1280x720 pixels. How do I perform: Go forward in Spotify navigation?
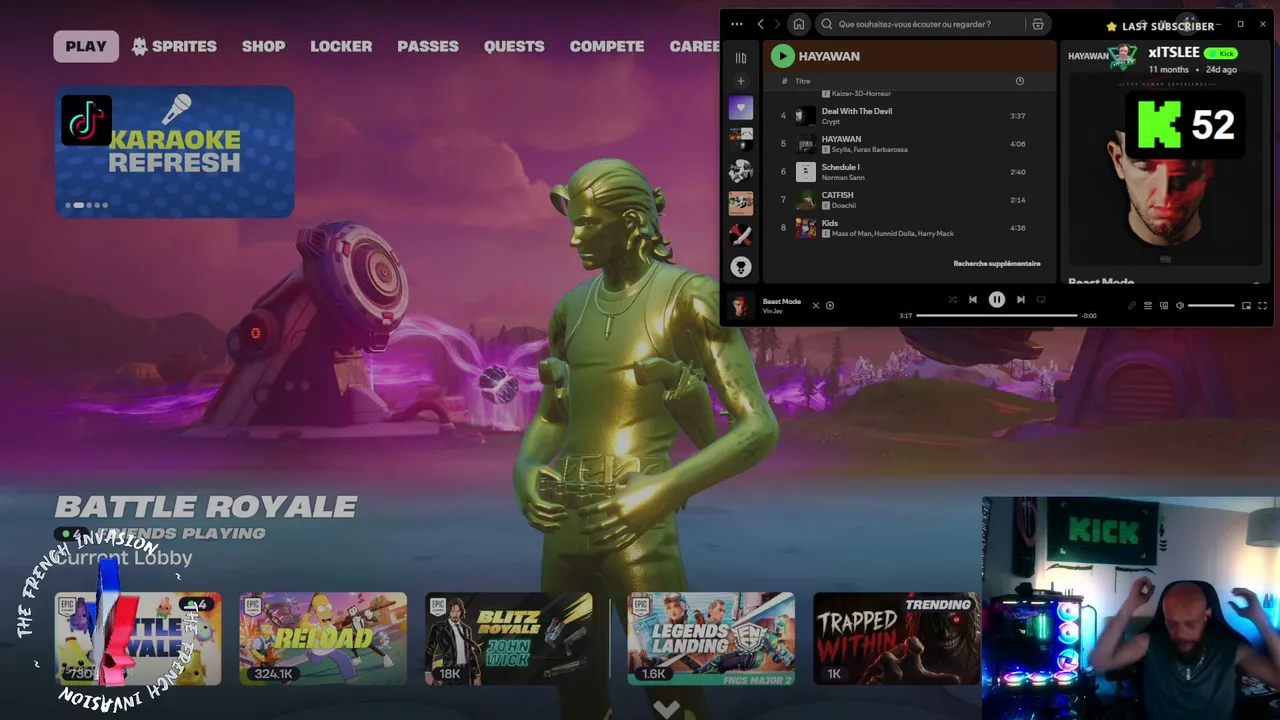point(777,24)
